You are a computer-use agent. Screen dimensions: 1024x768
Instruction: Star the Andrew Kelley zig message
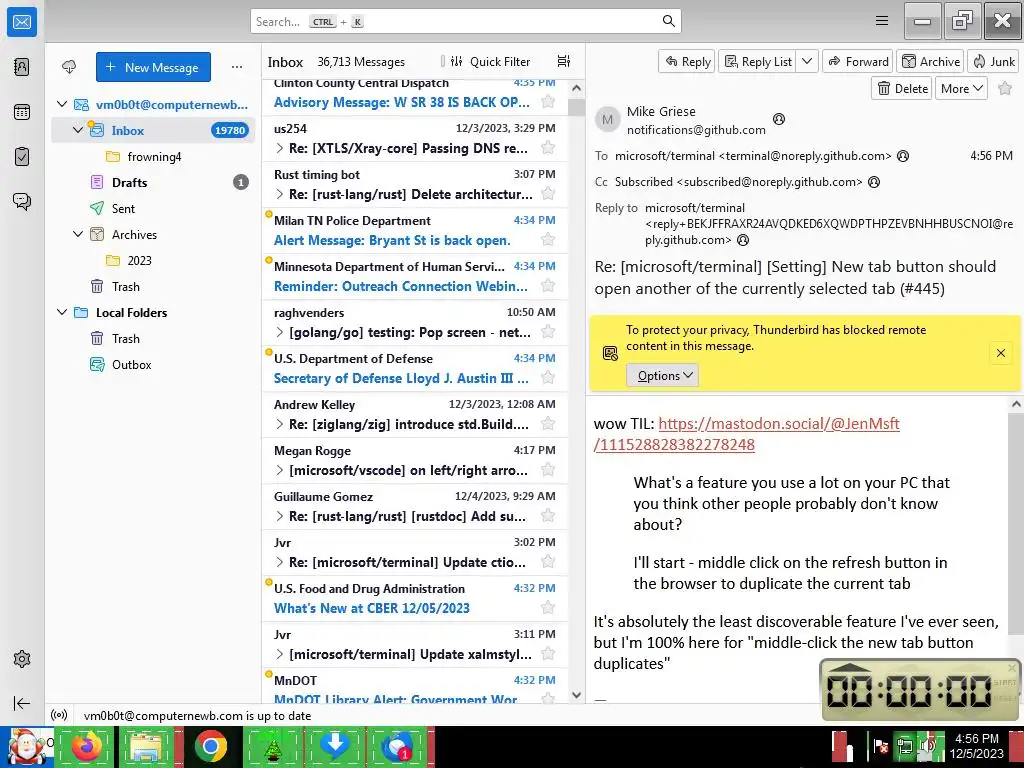[549, 424]
